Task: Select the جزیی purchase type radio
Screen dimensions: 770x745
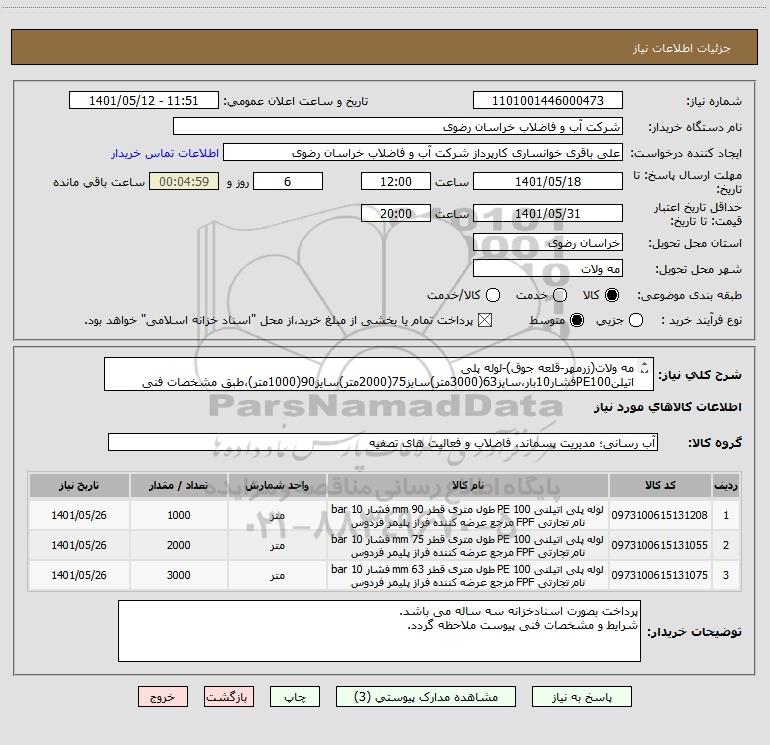Action: coord(636,320)
